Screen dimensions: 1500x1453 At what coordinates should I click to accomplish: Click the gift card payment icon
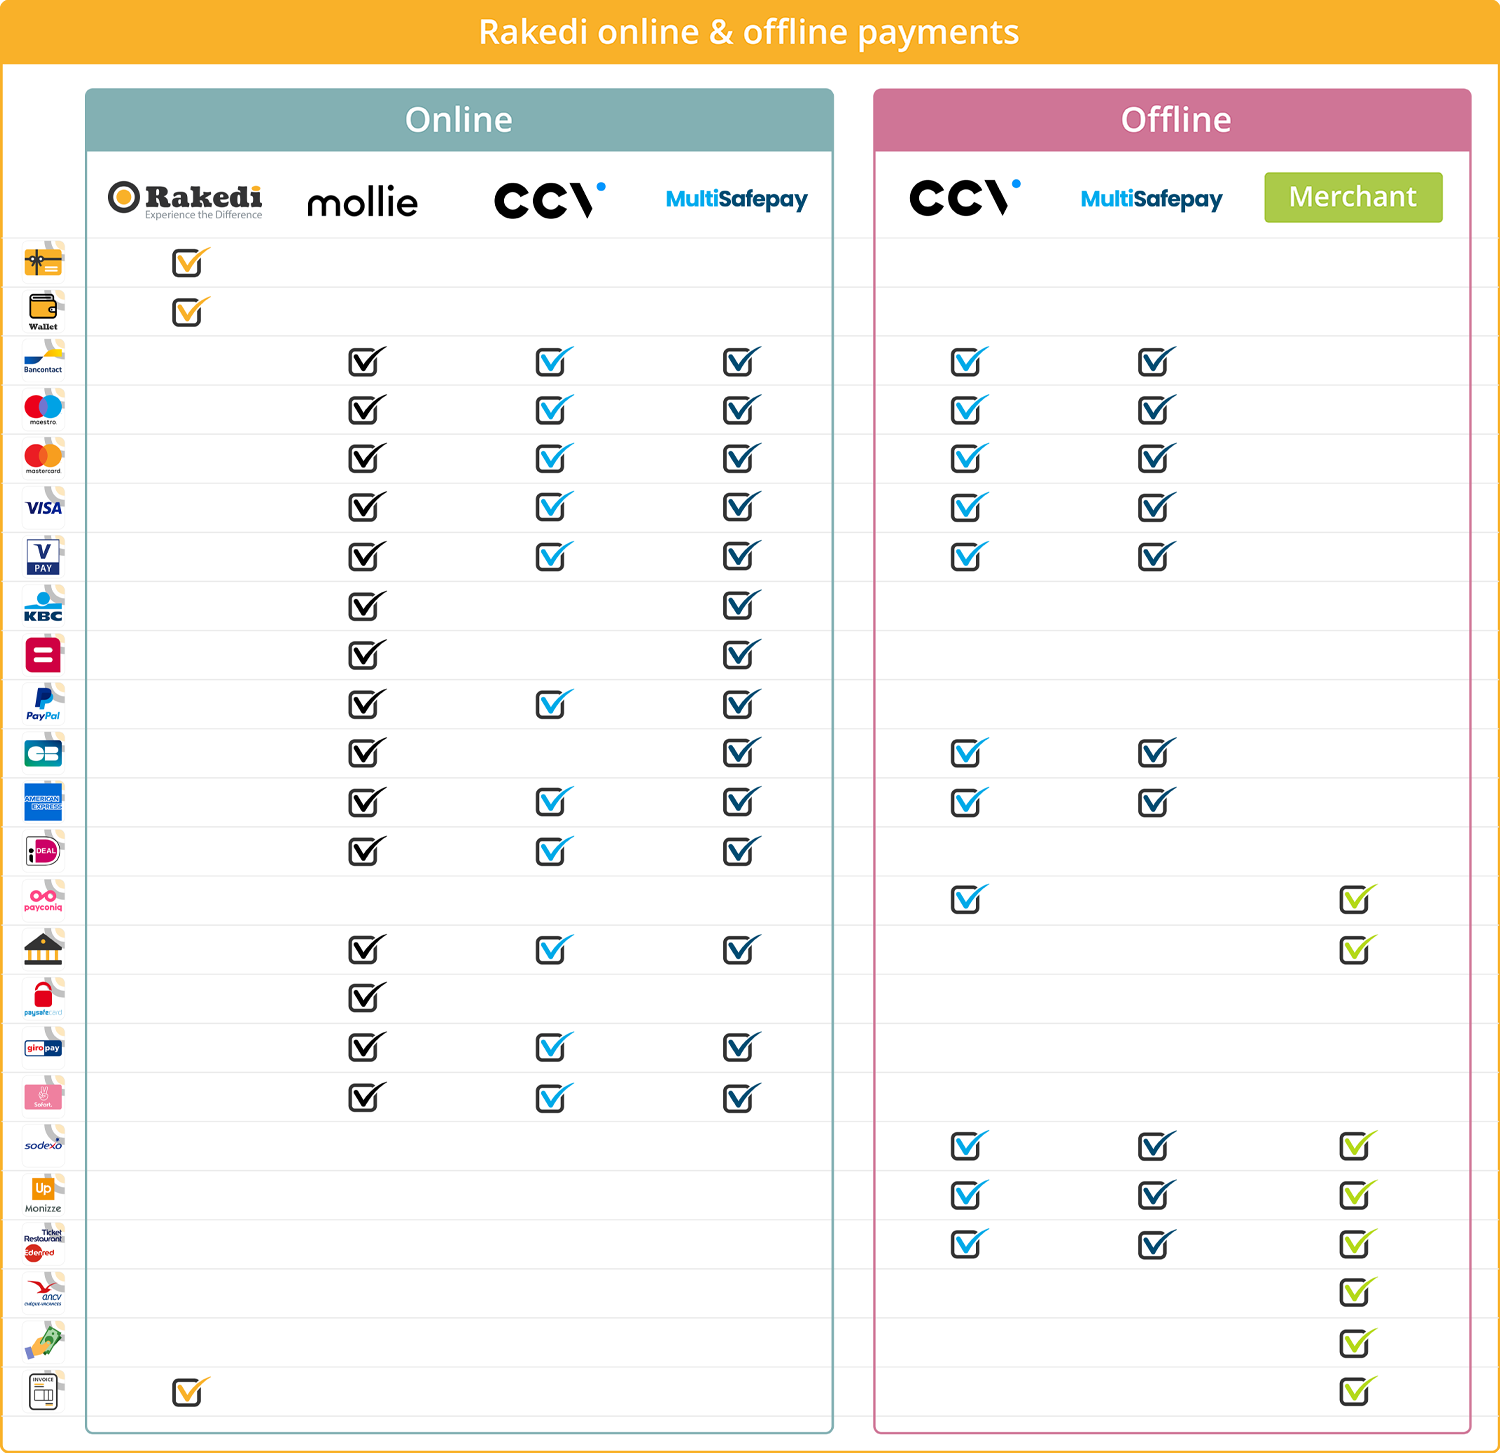tap(43, 262)
